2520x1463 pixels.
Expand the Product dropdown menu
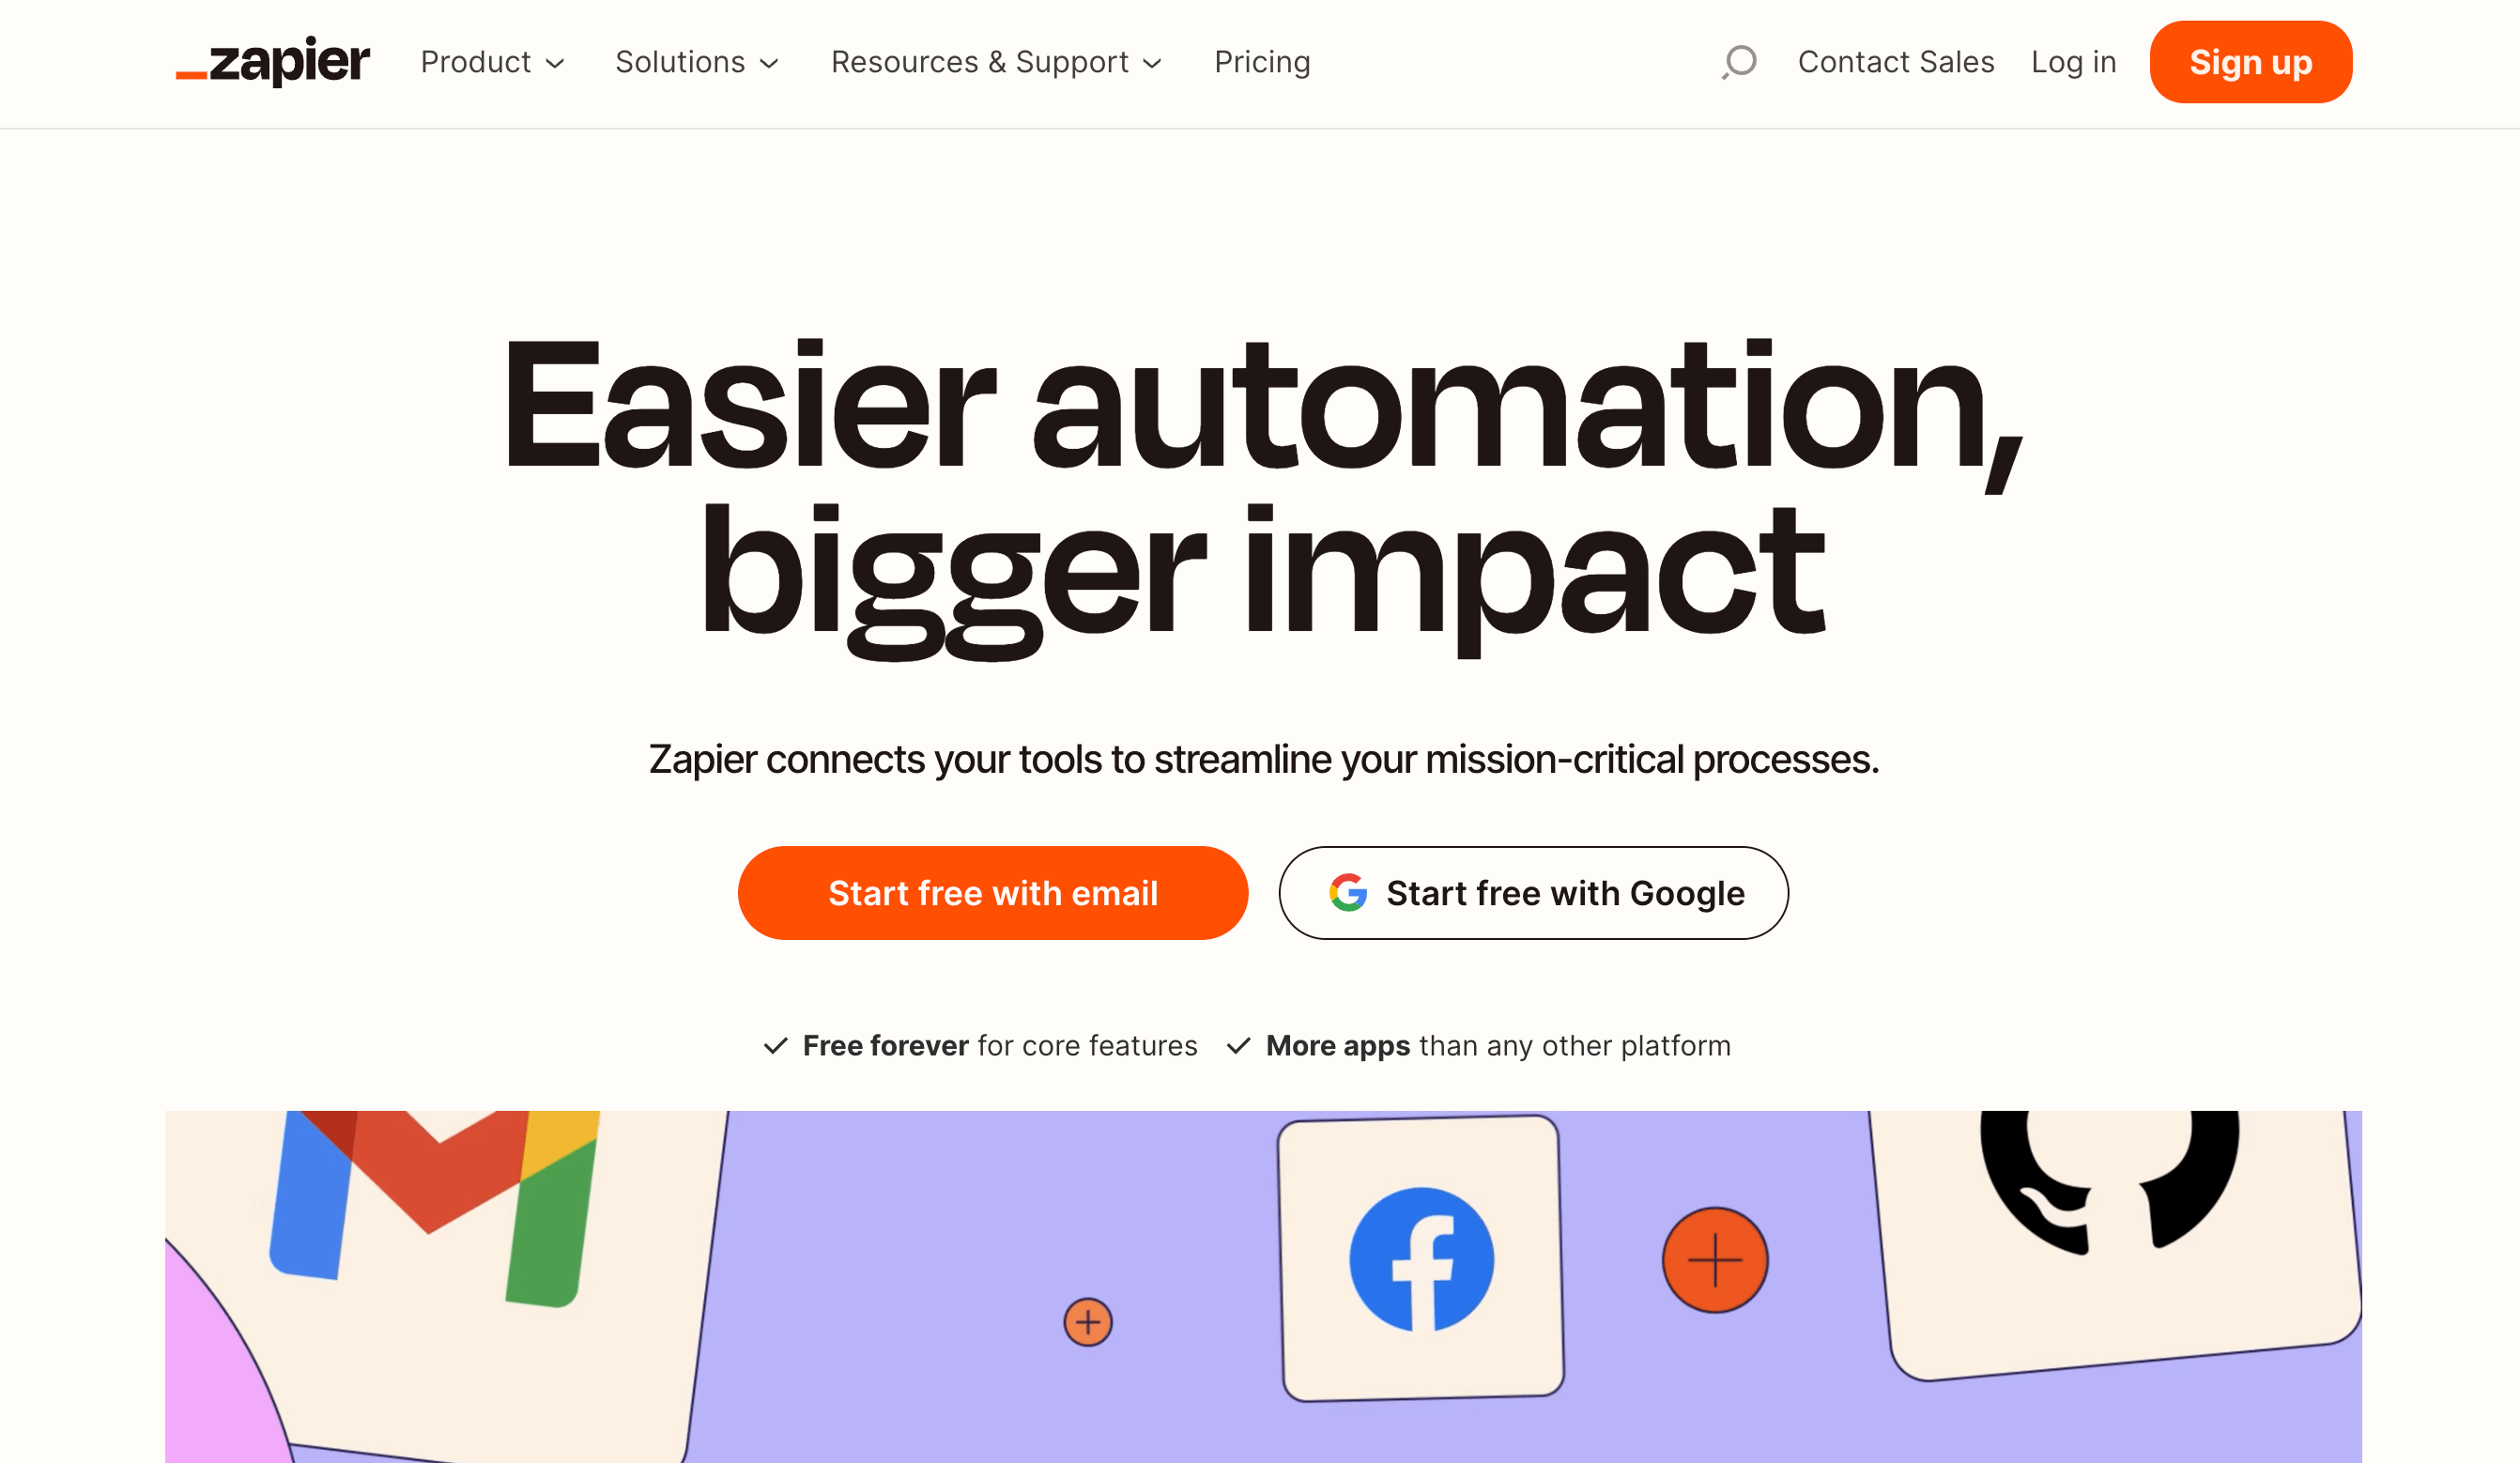(x=493, y=63)
